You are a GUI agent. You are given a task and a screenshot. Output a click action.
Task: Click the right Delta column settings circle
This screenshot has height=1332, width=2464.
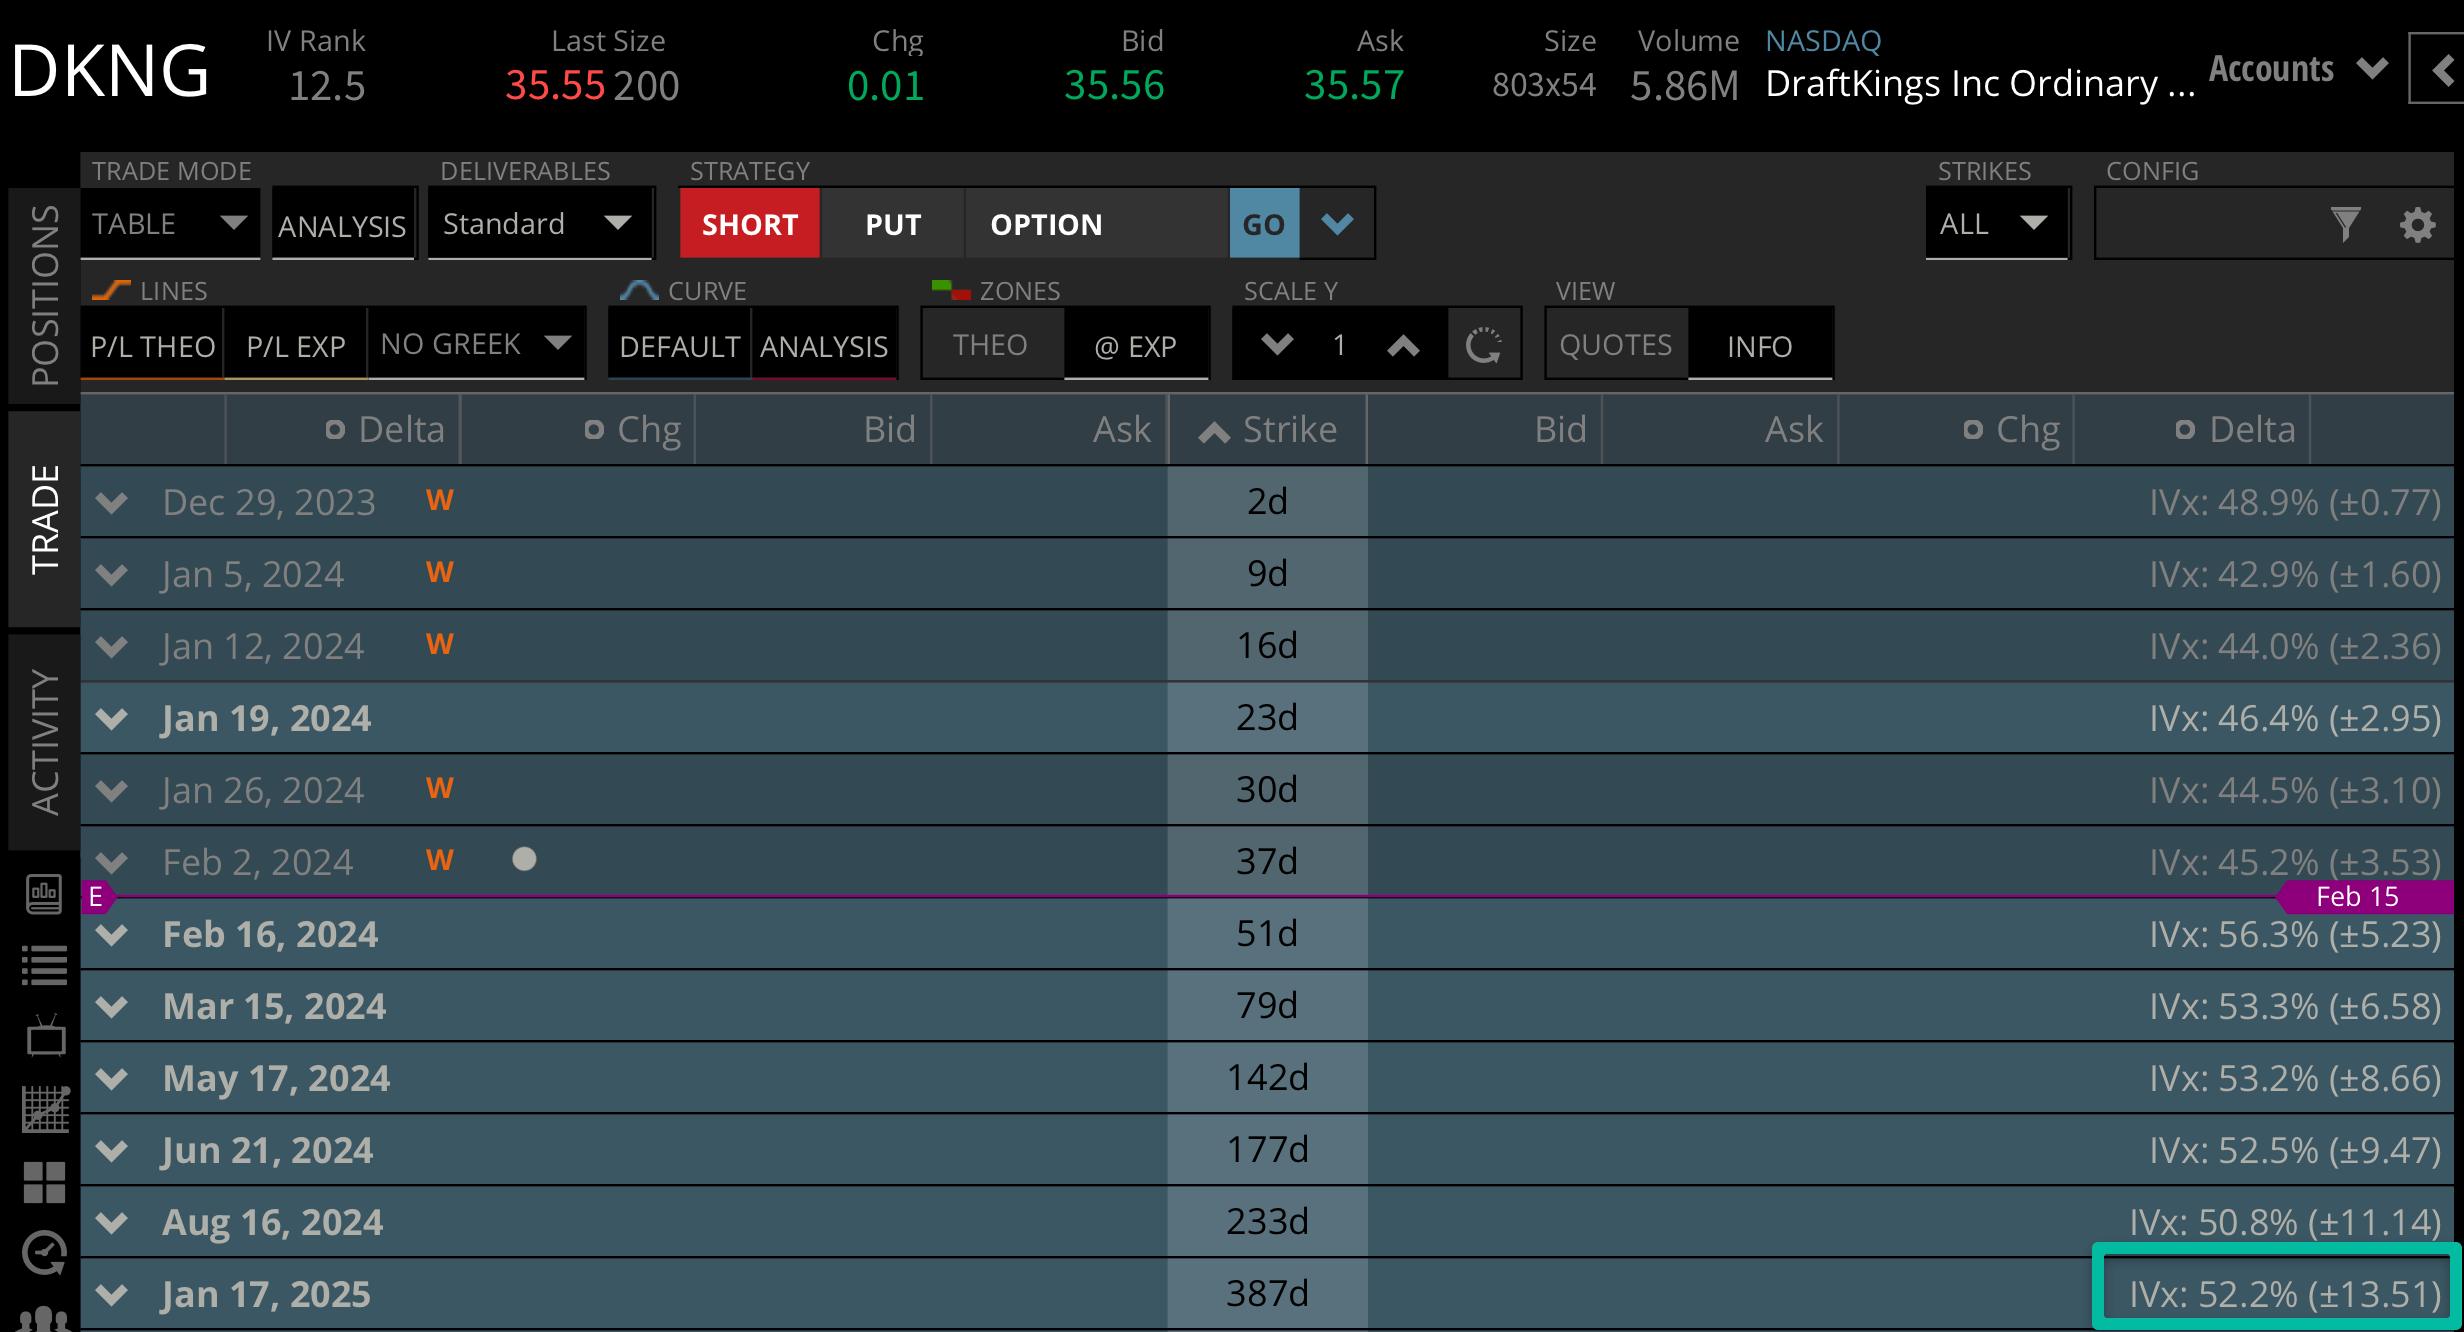coord(2185,430)
